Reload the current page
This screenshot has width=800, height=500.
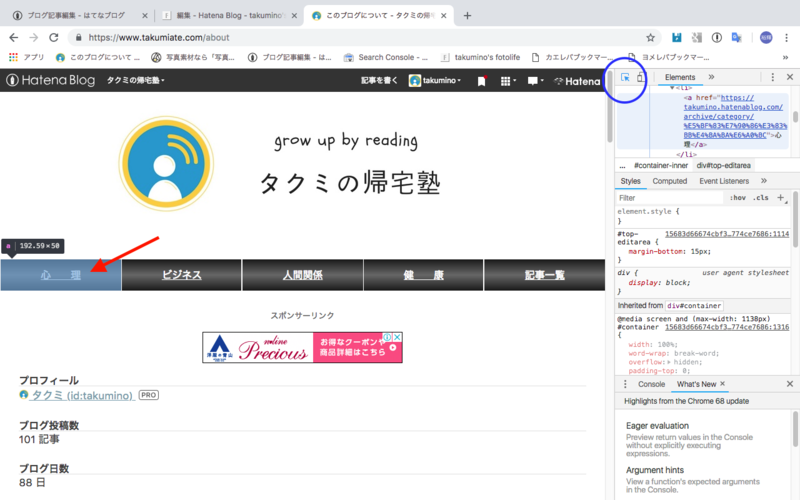pyautogui.click(x=54, y=37)
